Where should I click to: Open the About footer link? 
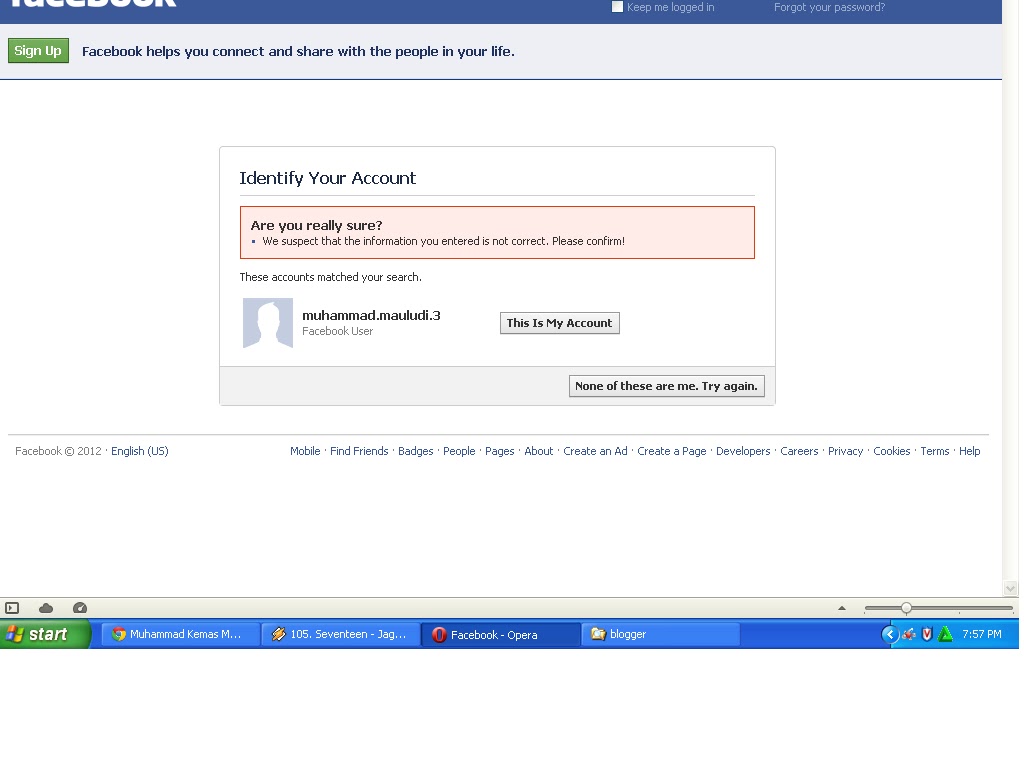click(x=539, y=451)
